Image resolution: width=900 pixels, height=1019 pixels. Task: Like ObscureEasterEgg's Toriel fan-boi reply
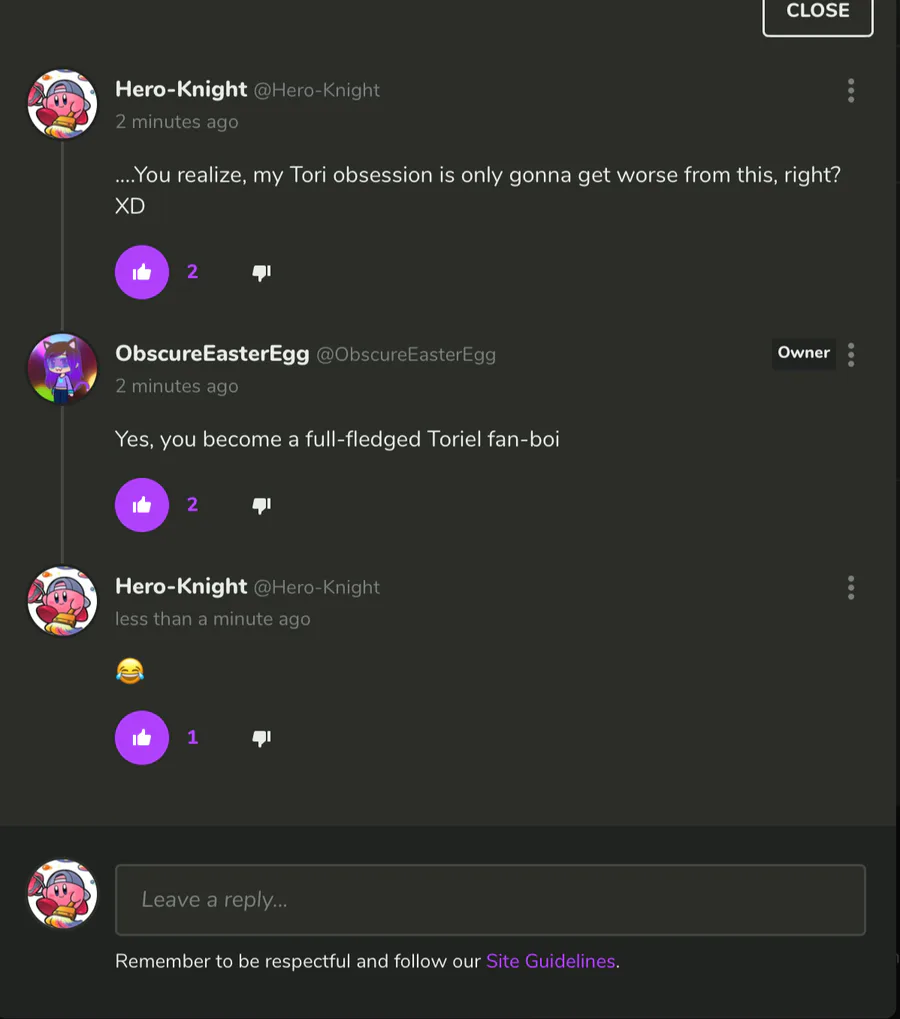(x=142, y=505)
